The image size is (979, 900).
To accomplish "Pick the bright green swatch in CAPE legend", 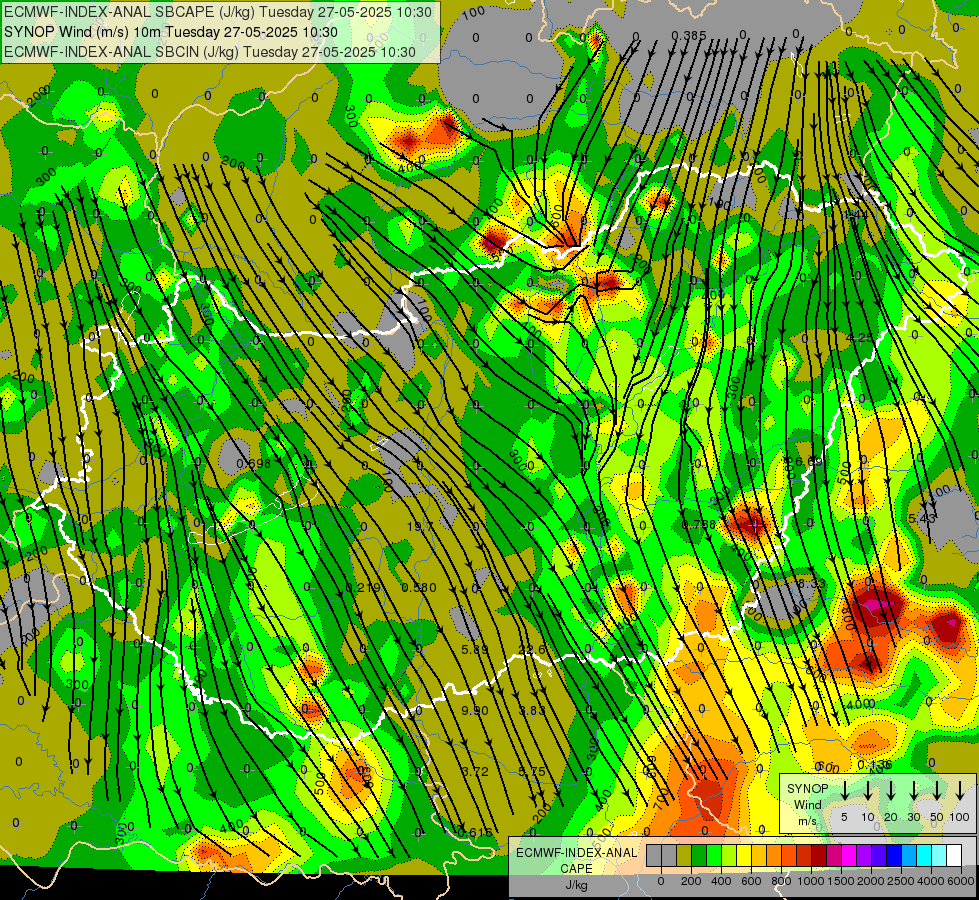I will click(x=714, y=855).
